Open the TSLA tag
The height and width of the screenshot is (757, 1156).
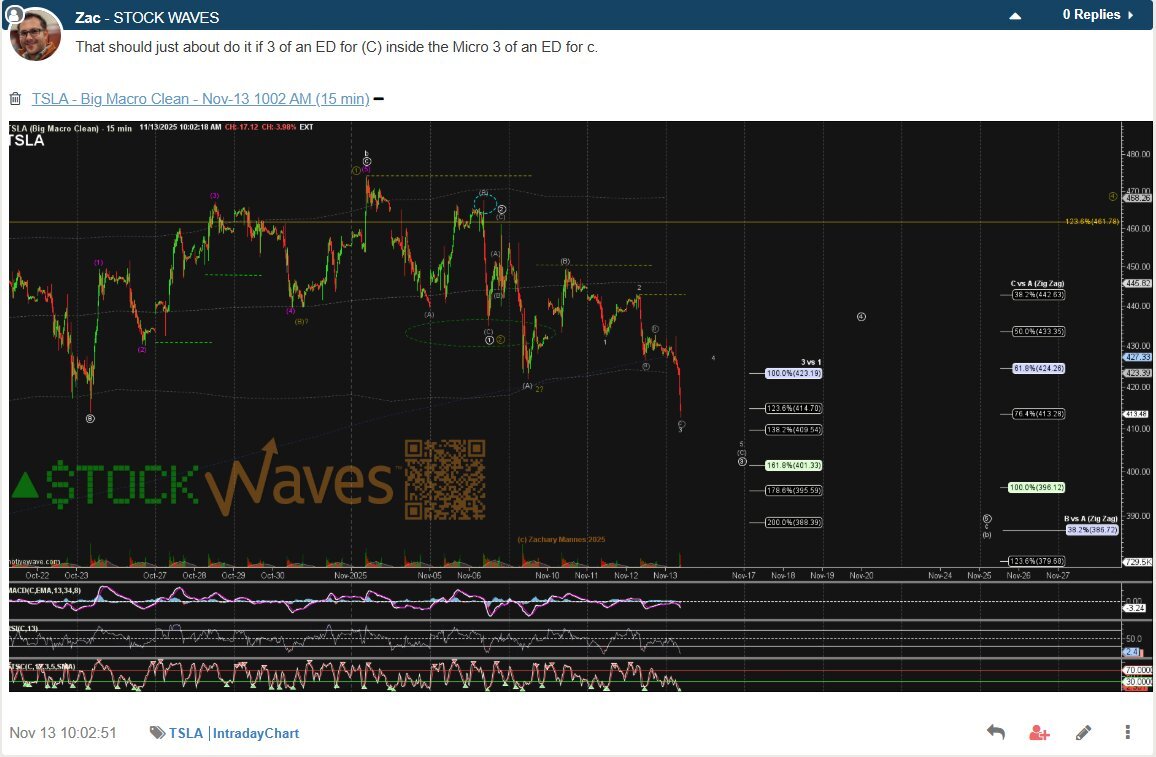point(185,733)
